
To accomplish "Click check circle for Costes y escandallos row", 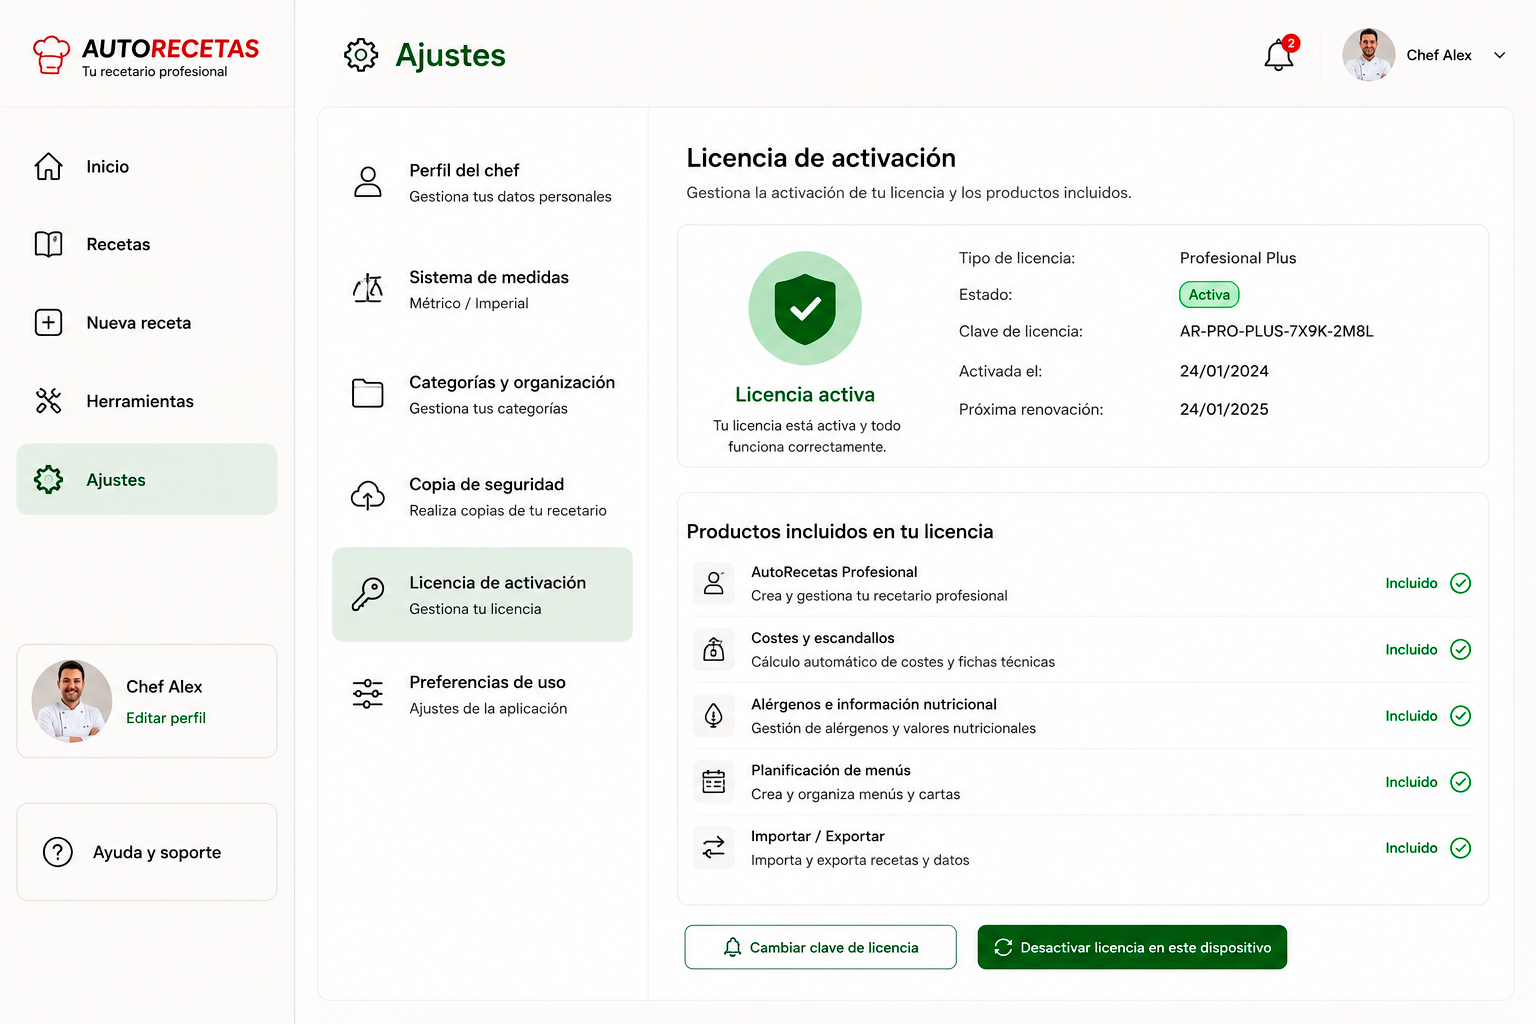I will 1461,649.
